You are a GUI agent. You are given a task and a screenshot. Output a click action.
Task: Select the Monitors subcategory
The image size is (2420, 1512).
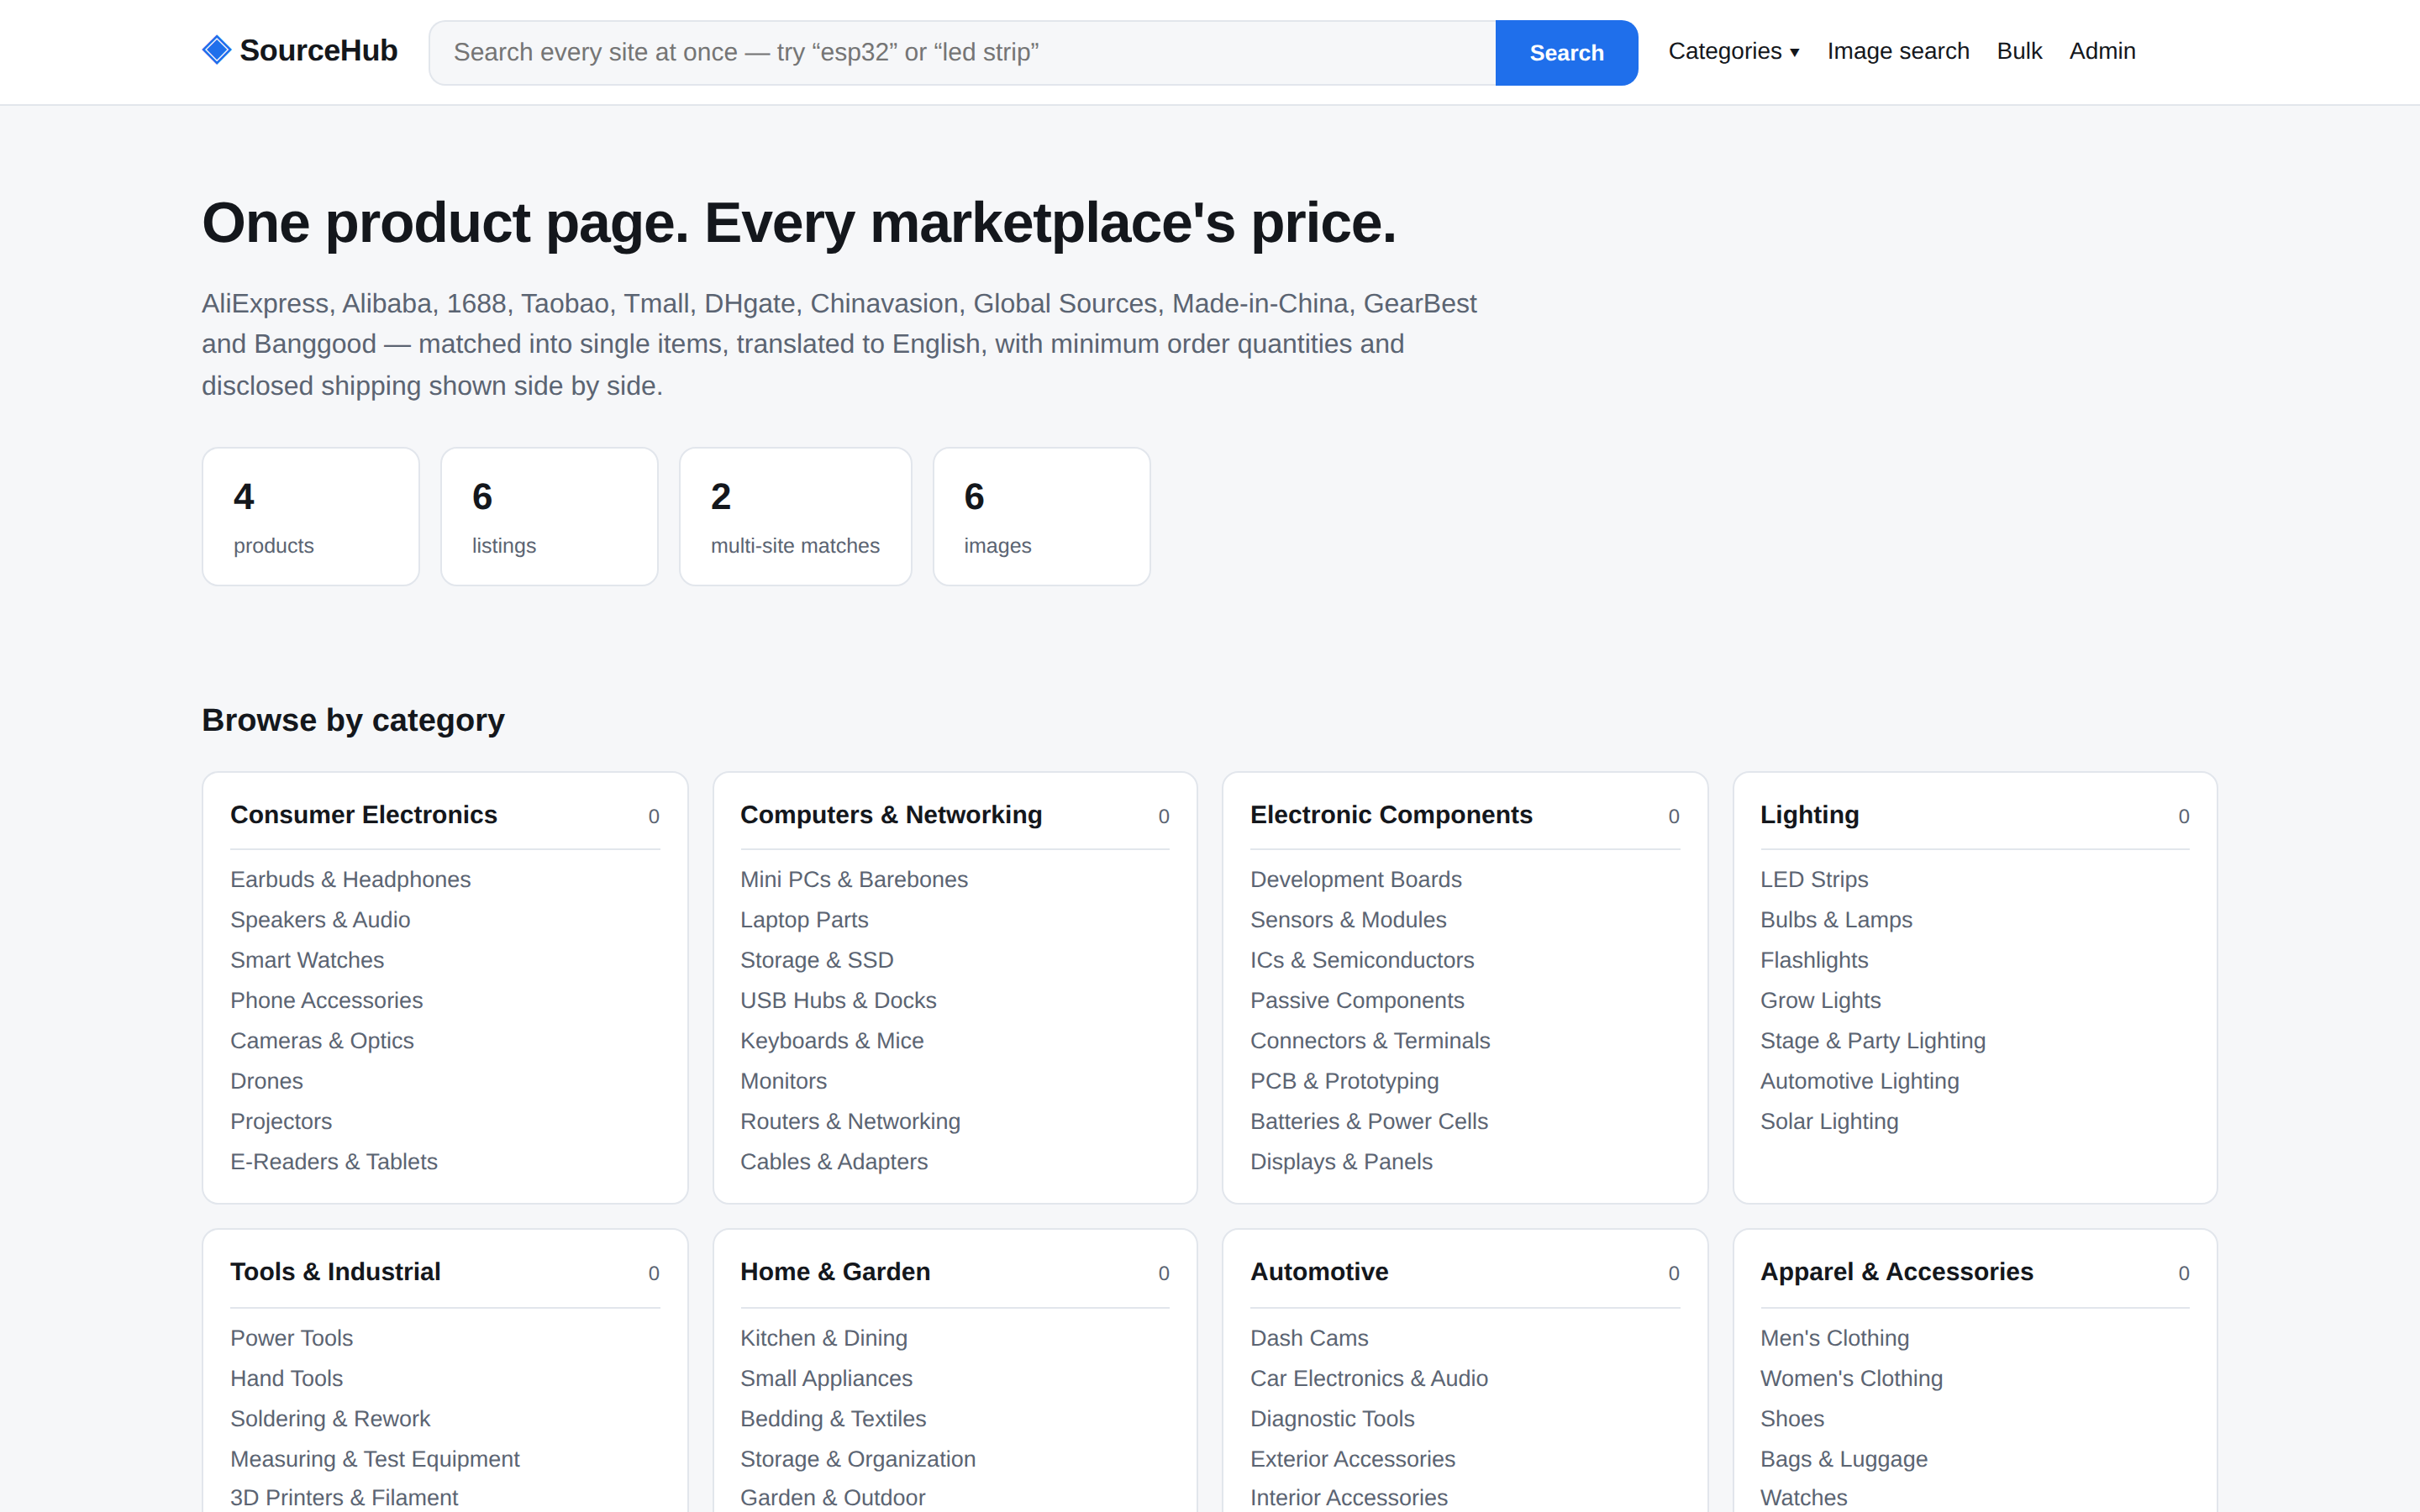783,1081
